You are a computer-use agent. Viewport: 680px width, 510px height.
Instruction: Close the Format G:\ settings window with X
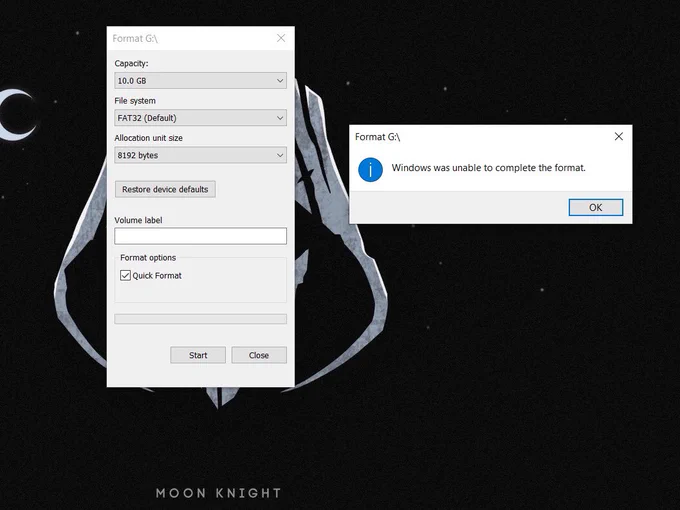(x=281, y=38)
